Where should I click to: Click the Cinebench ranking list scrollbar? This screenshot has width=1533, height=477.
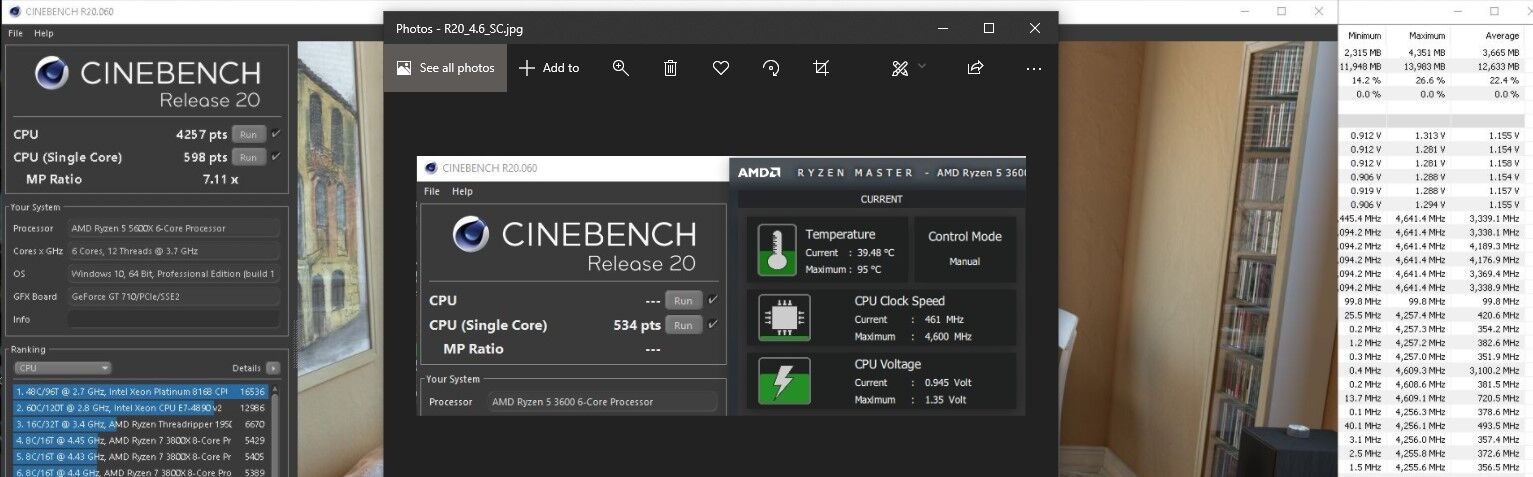tap(276, 431)
